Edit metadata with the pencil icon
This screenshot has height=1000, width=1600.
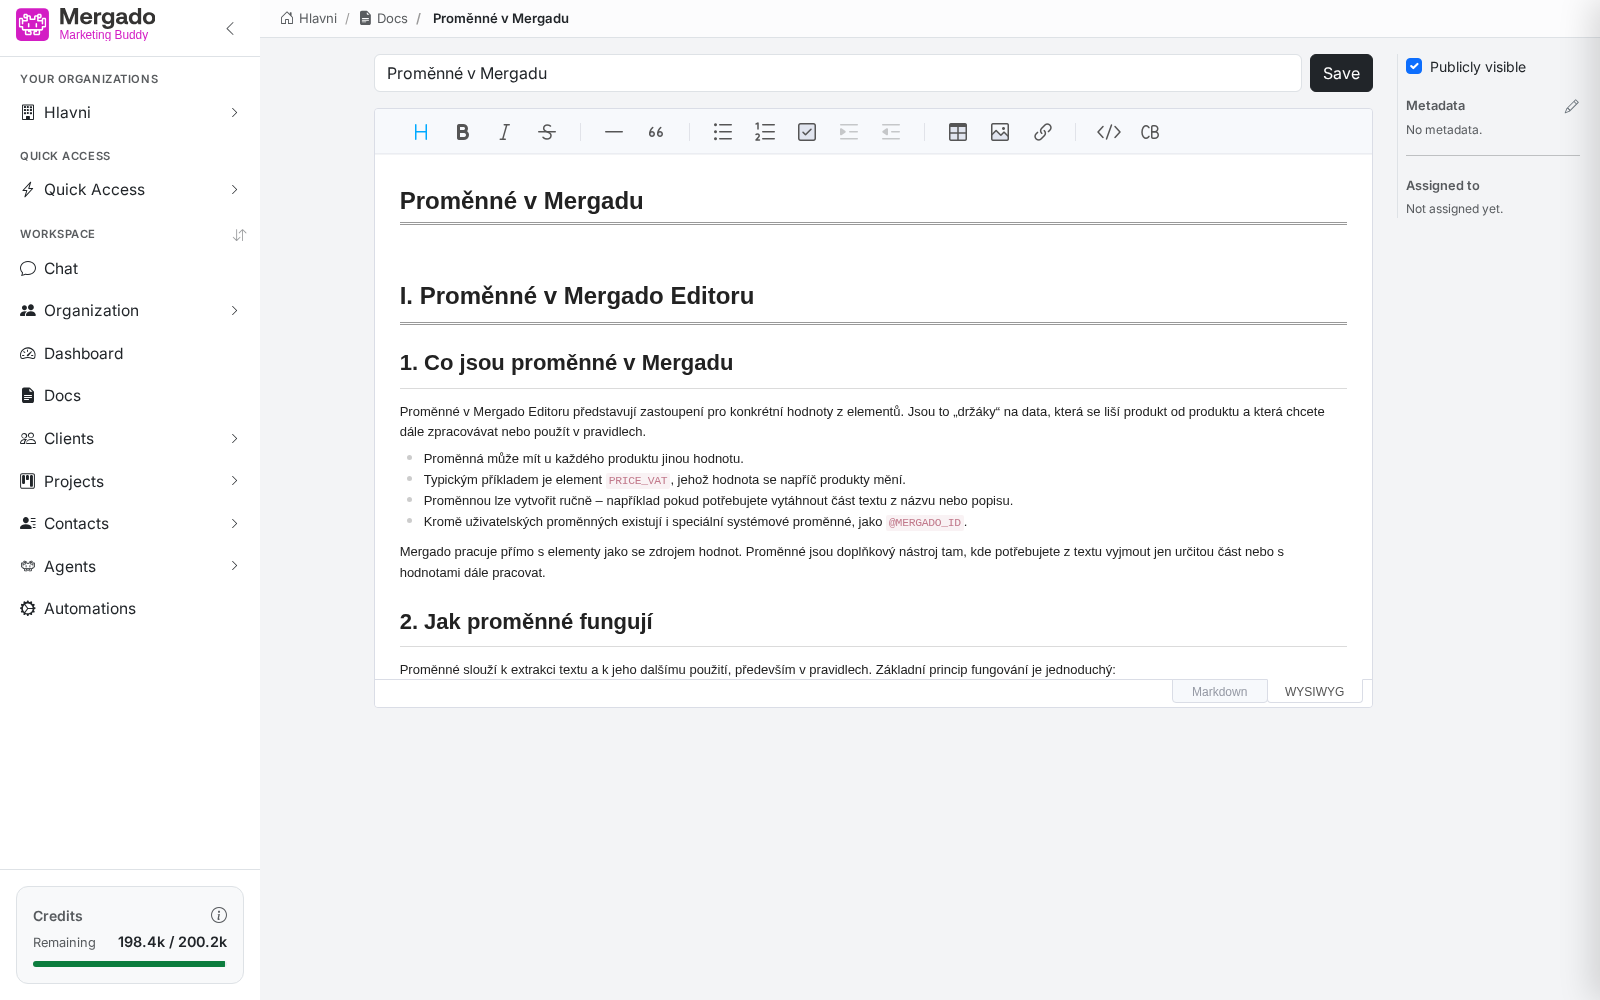click(1571, 106)
